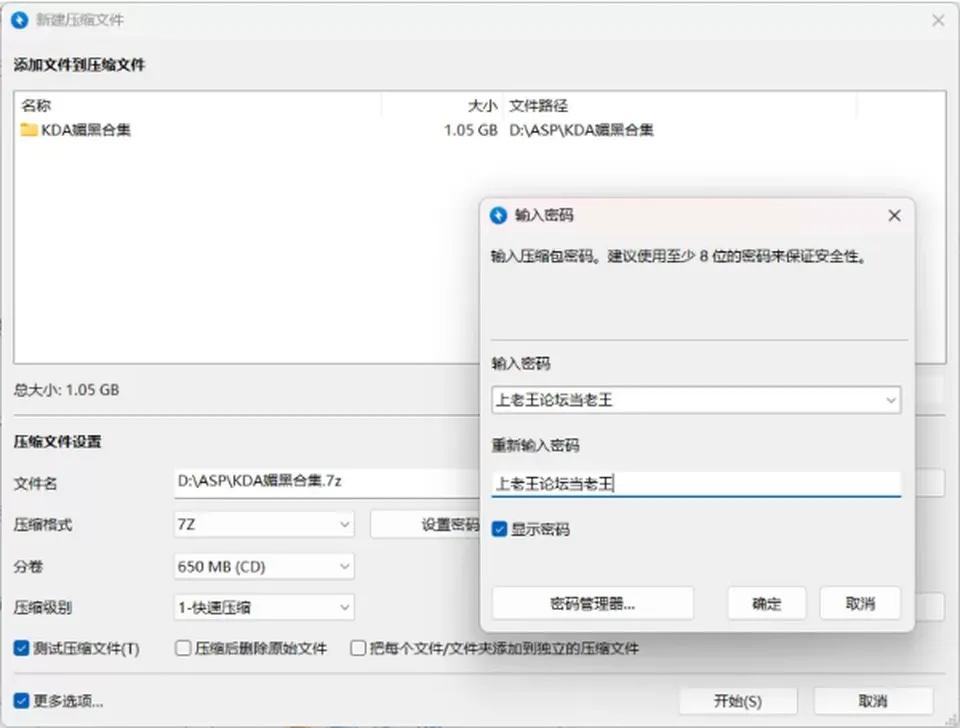Sort the list by the 大小 column header
This screenshot has width=960, height=728.
pos(482,106)
